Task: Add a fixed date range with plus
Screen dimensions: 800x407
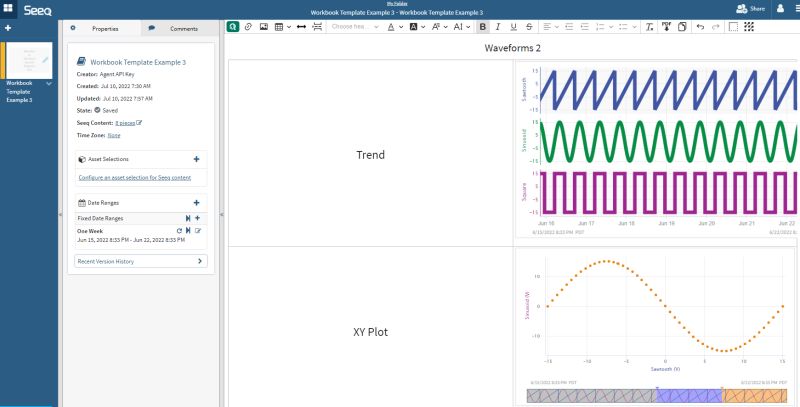Action: pos(197,218)
